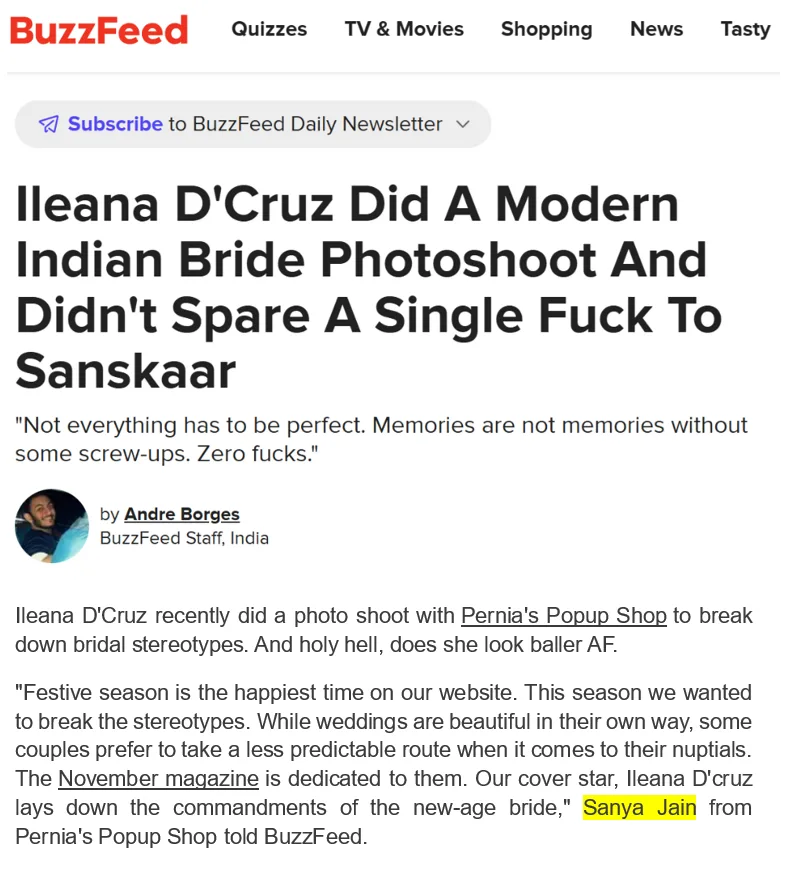Select the BuzzFeed Staff, India byline
790x875 pixels.
(x=186, y=538)
